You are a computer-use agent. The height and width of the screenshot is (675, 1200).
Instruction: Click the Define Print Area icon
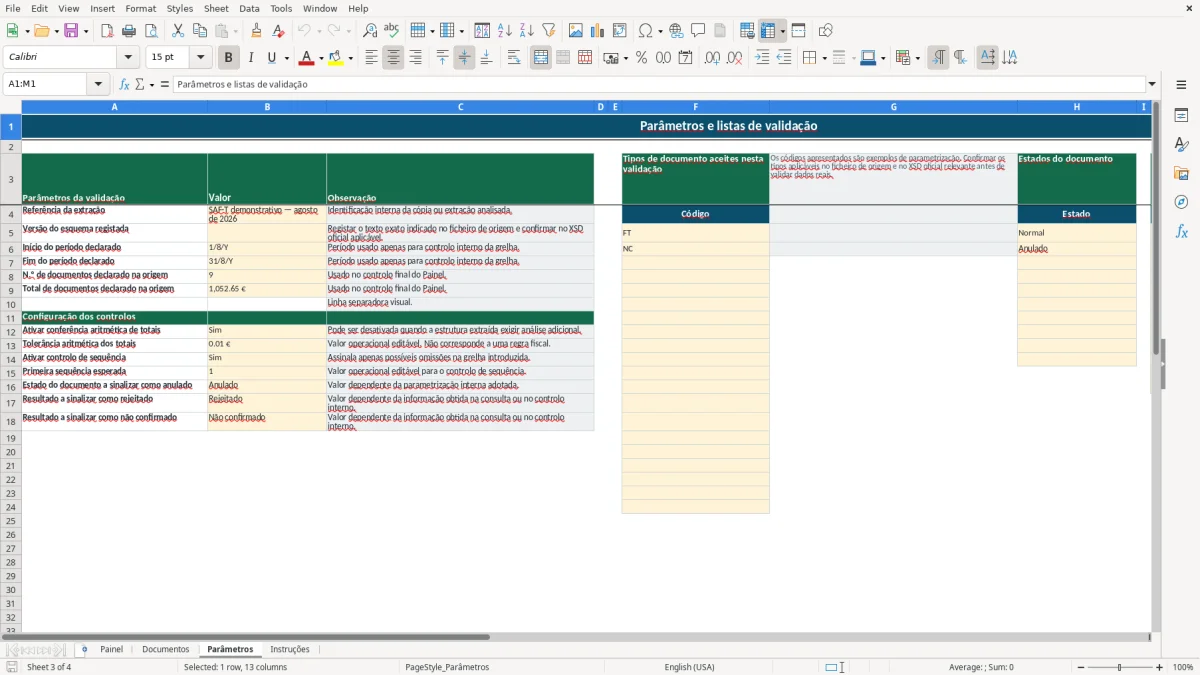click(747, 31)
